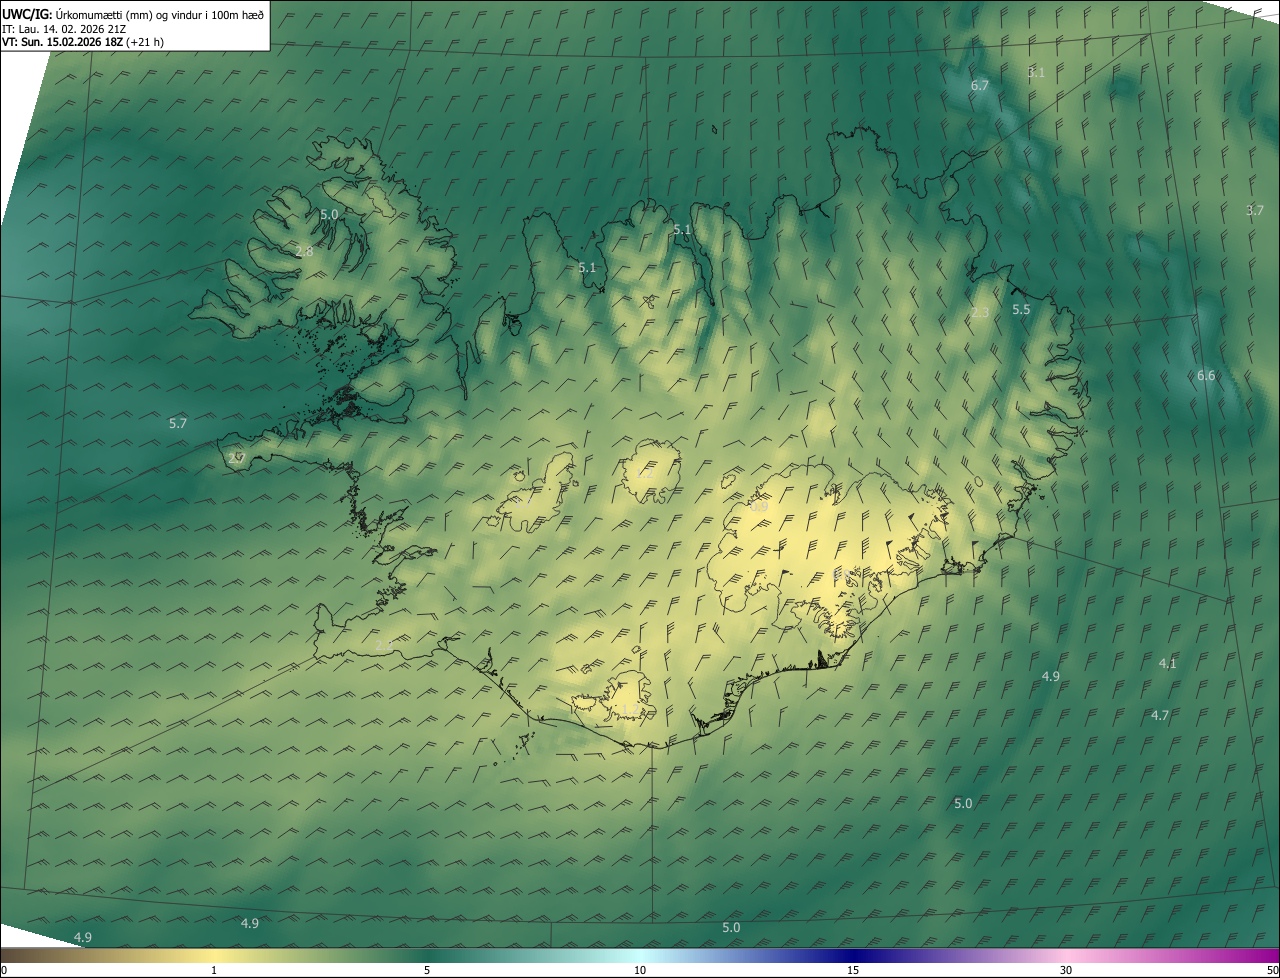This screenshot has height=978, width=1280.
Task: Click the colour scale tick label '0'
Action: 4,970
